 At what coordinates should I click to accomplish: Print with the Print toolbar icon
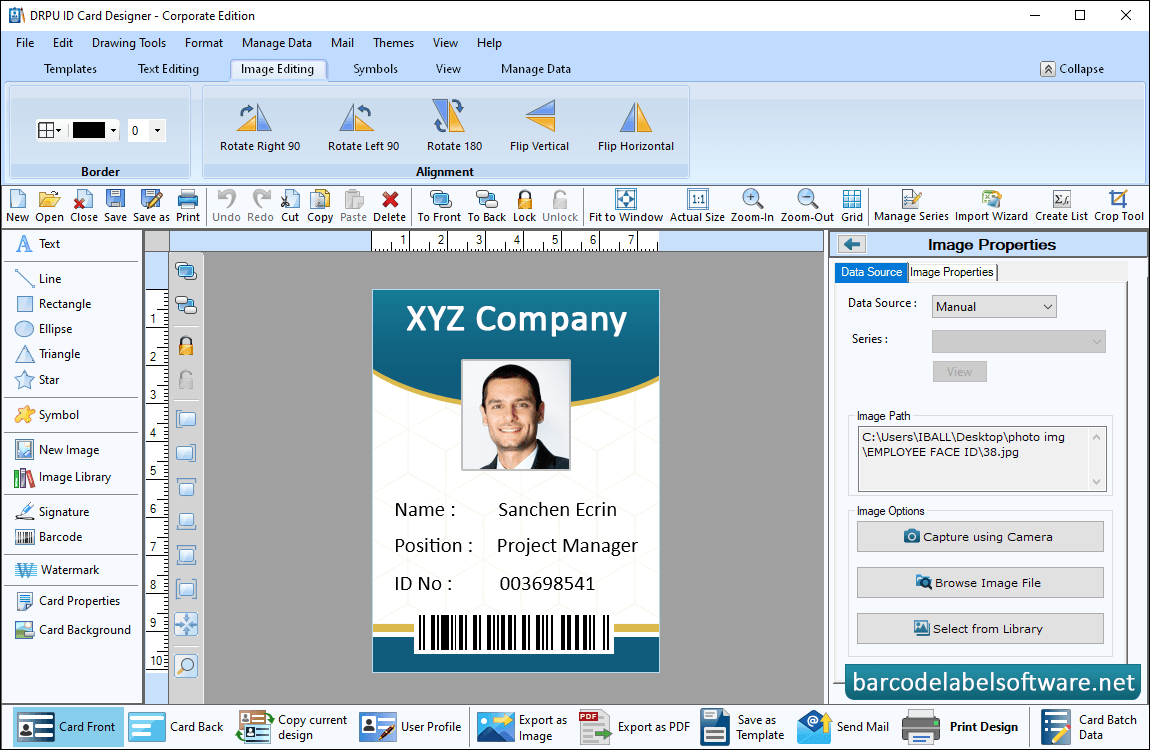click(x=188, y=205)
